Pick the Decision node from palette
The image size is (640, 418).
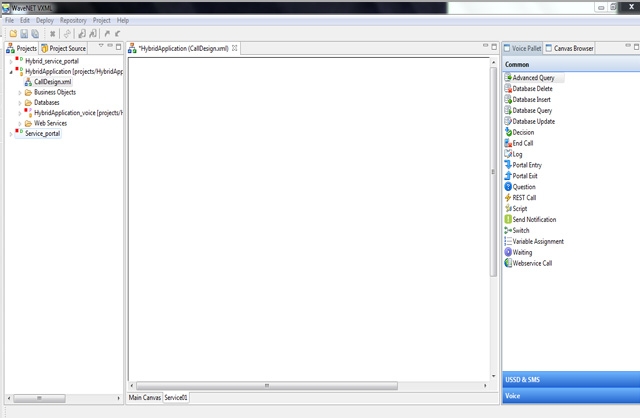[523, 132]
